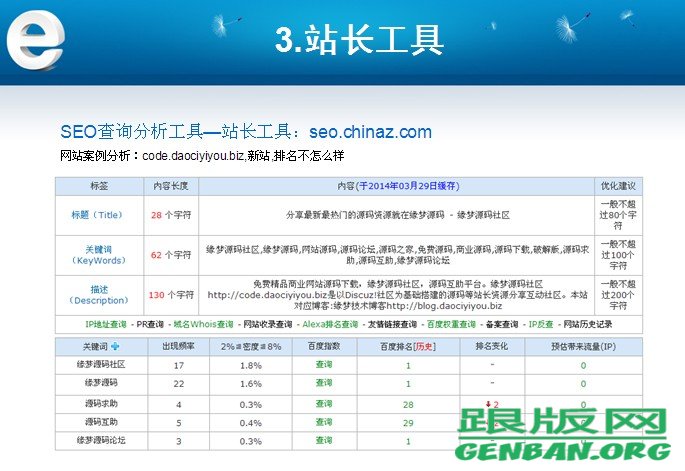
Task: Open the PR查询 link
Action: (150, 324)
